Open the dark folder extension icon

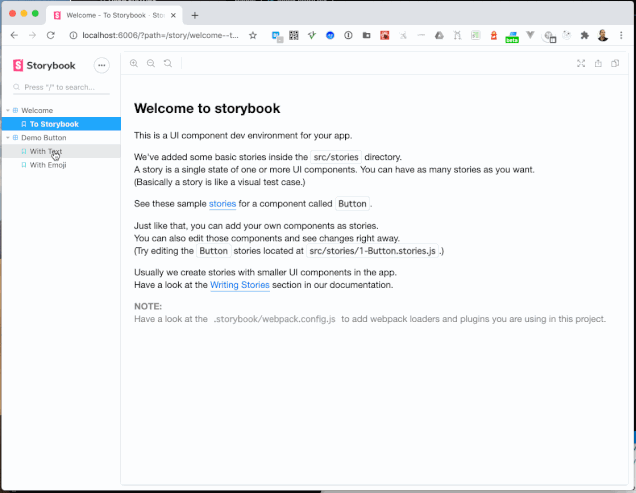tap(366, 35)
